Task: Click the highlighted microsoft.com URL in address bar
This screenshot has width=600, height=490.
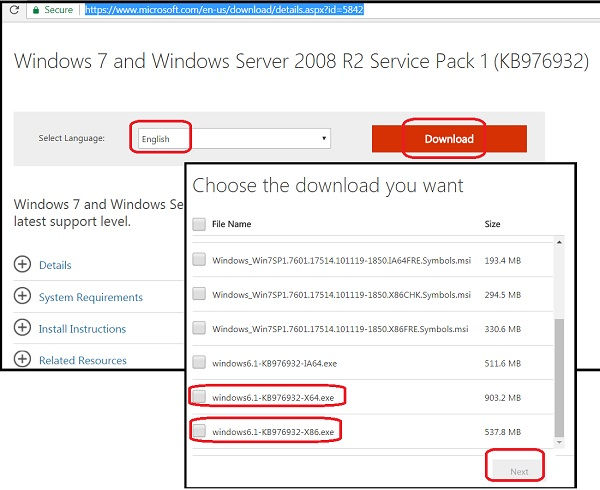Action: [x=224, y=10]
